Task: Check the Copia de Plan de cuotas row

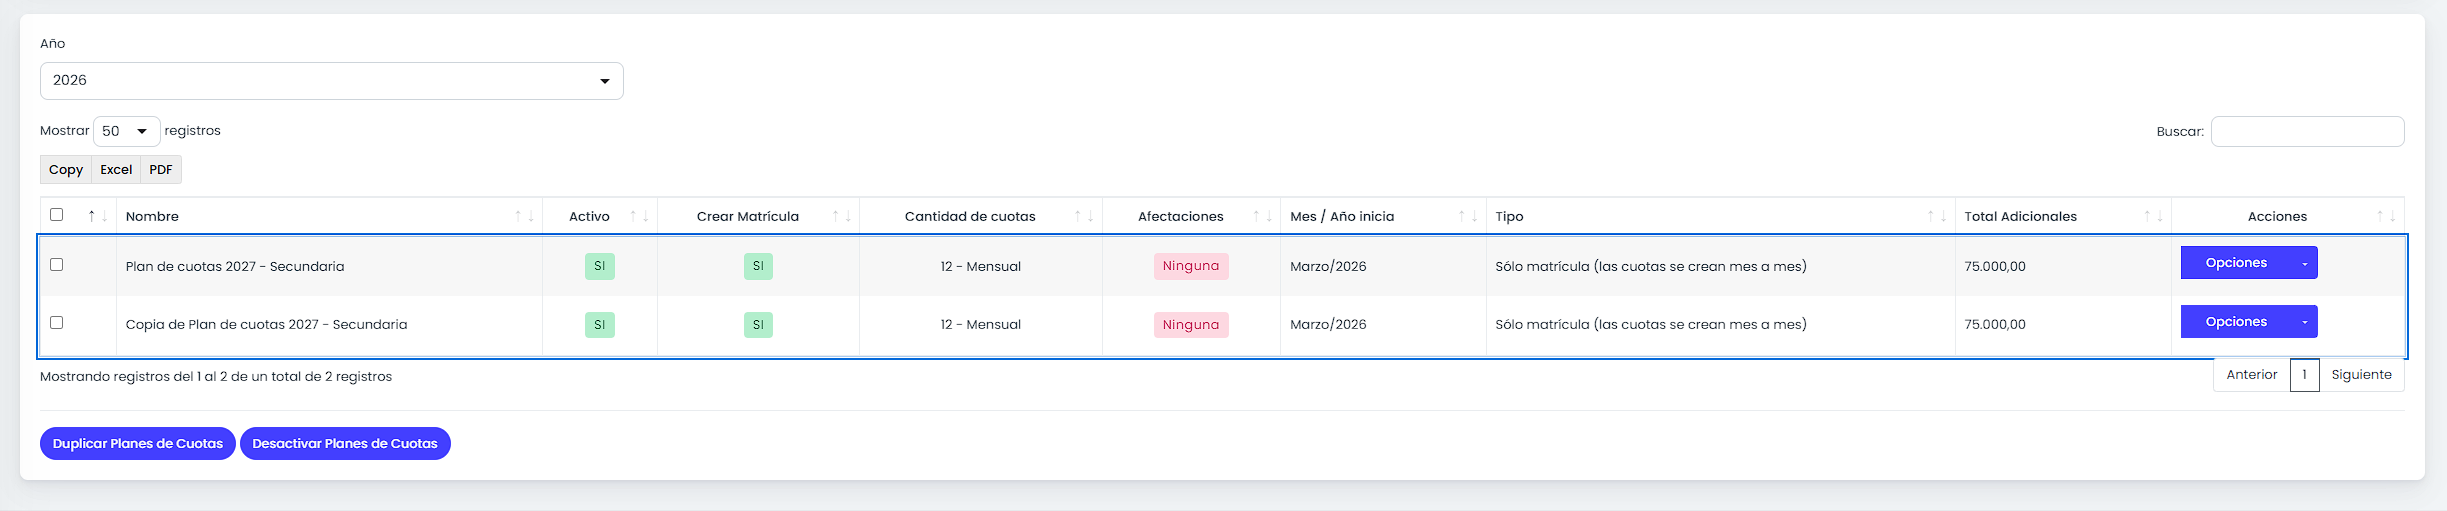Action: click(x=57, y=323)
